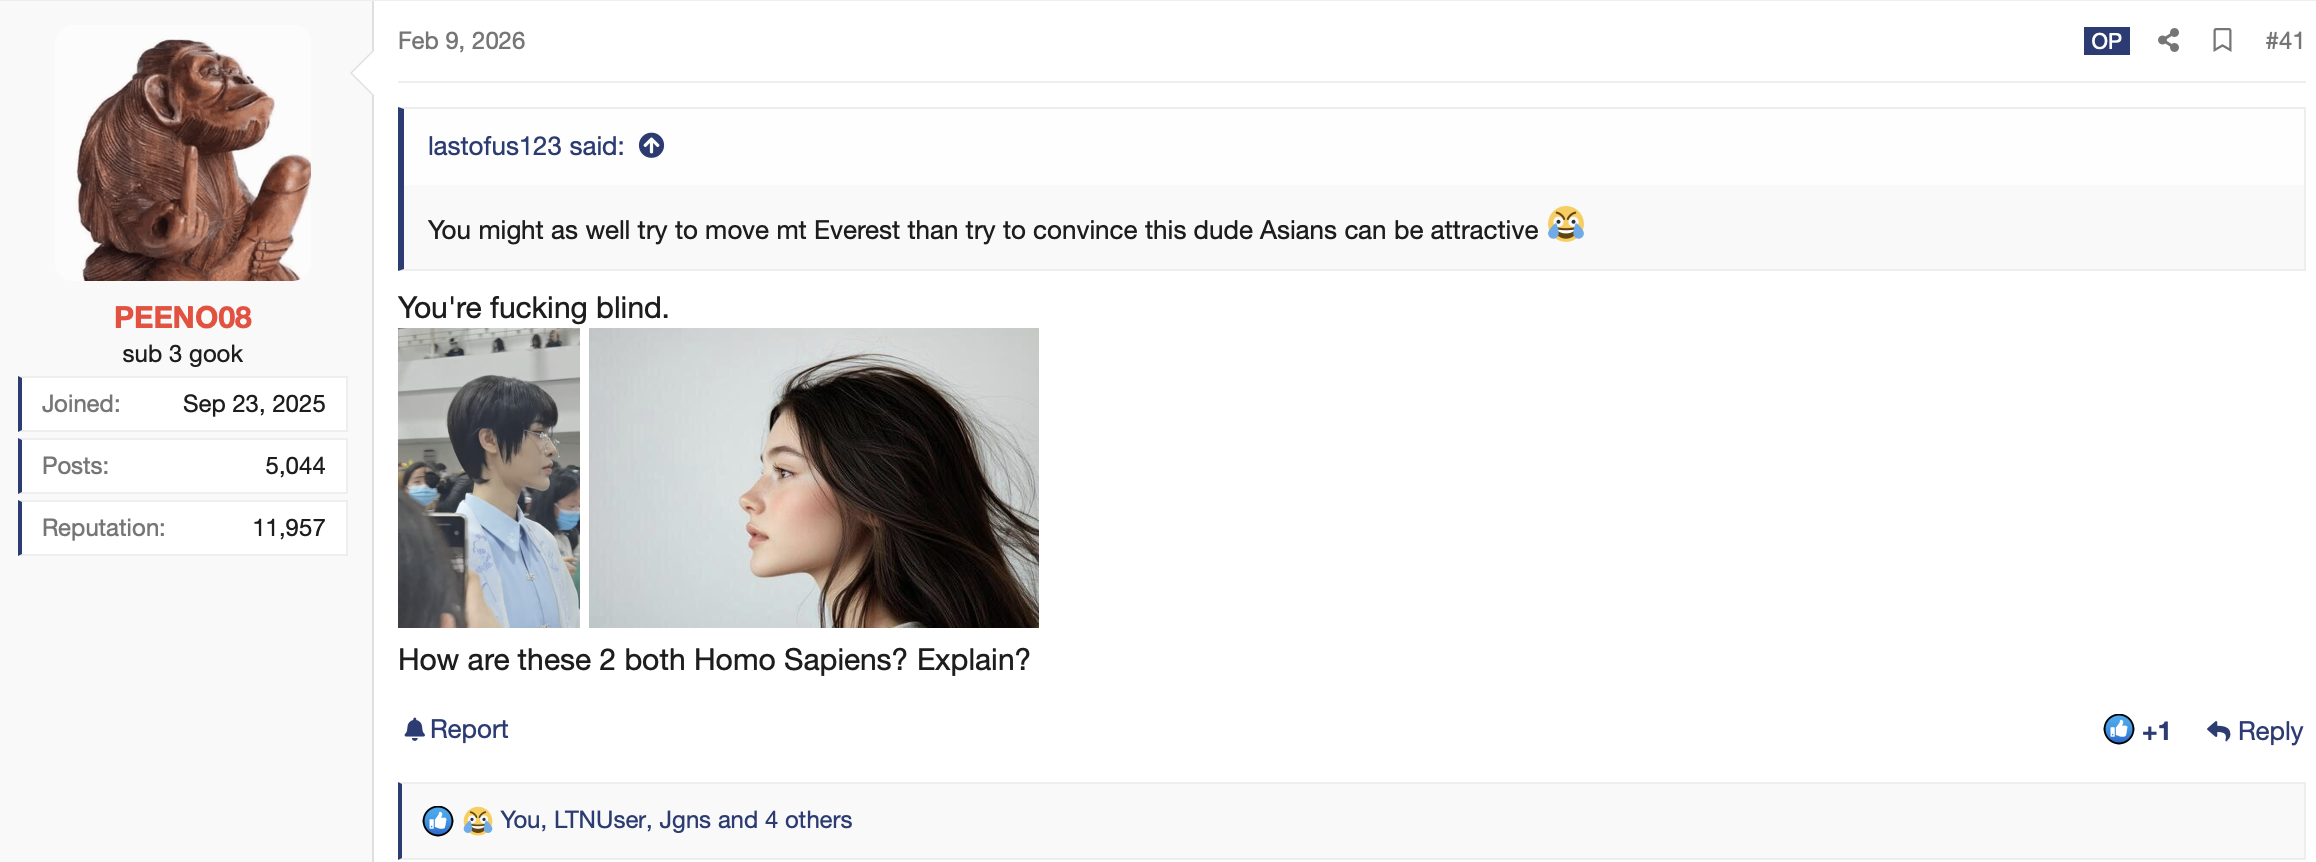Report this post

click(x=456, y=730)
